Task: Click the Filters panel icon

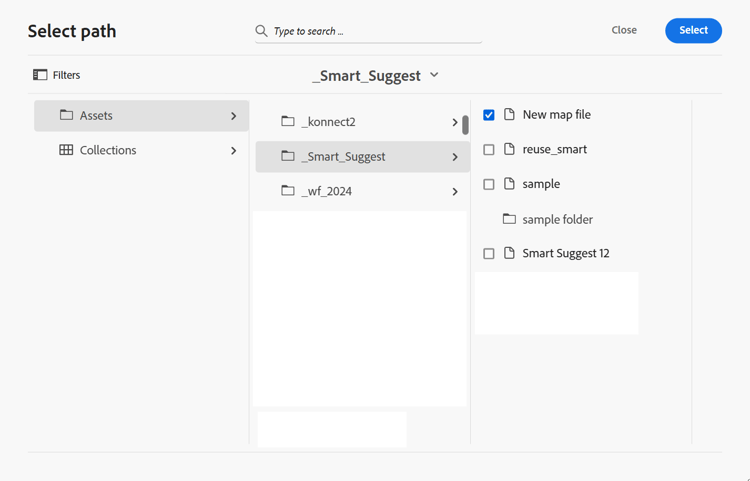Action: [x=40, y=75]
